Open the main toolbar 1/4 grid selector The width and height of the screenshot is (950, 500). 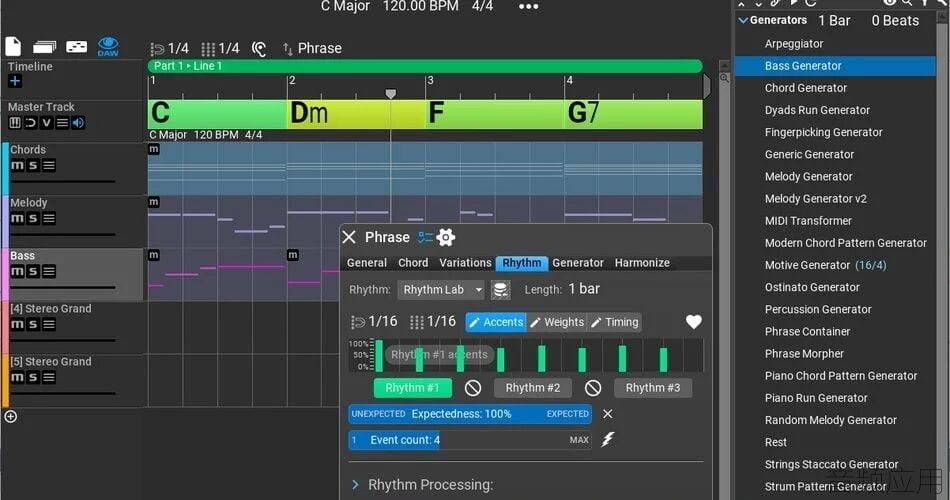[220, 48]
